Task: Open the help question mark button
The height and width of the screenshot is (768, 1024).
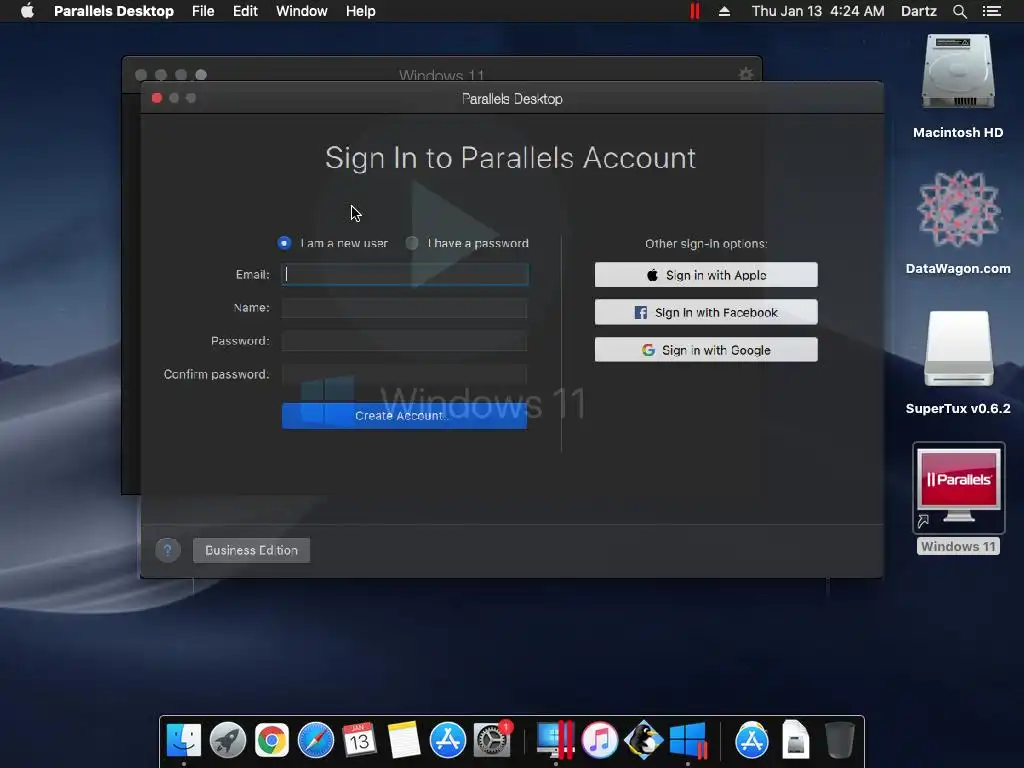Action: pyautogui.click(x=168, y=551)
